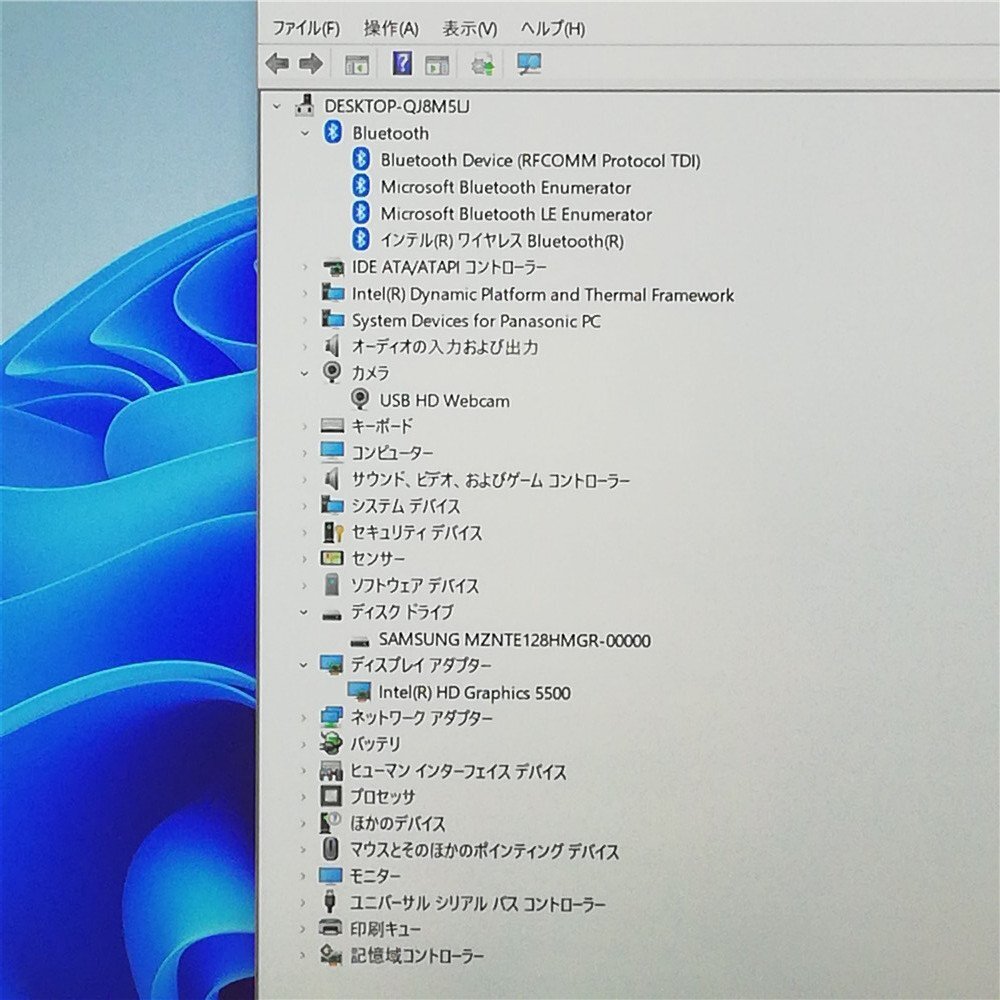Expand the モニター category
The height and width of the screenshot is (1000, 1000).
[304, 876]
